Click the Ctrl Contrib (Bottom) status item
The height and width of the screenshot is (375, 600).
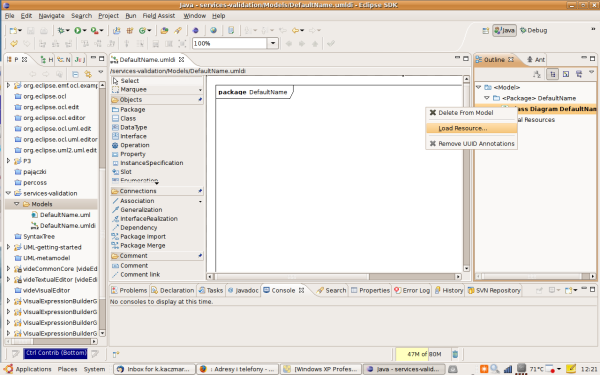point(55,353)
